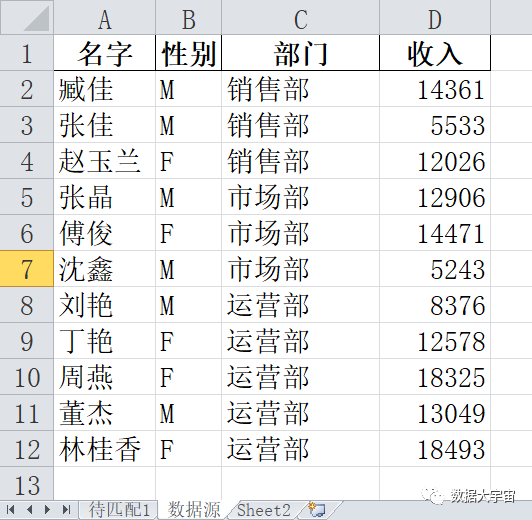Select column D header

(435, 18)
